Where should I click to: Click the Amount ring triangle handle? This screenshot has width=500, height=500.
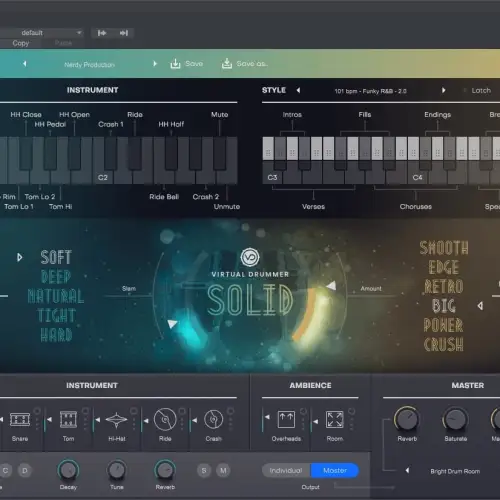click(x=332, y=285)
